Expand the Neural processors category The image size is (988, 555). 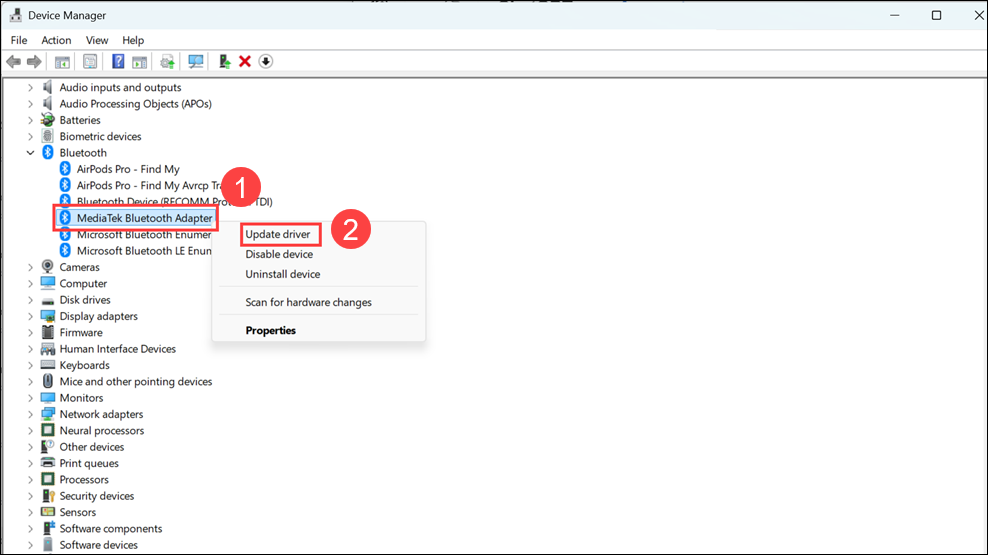[x=30, y=431]
